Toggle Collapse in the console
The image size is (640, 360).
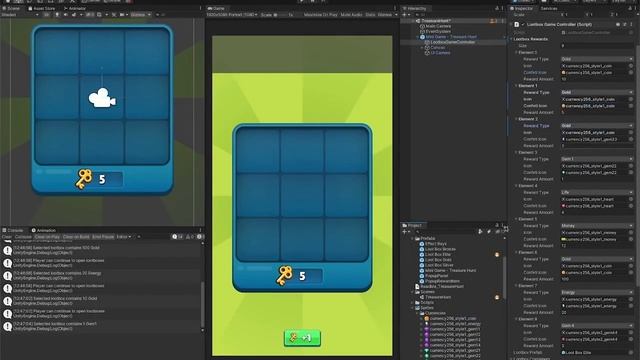tap(23, 237)
